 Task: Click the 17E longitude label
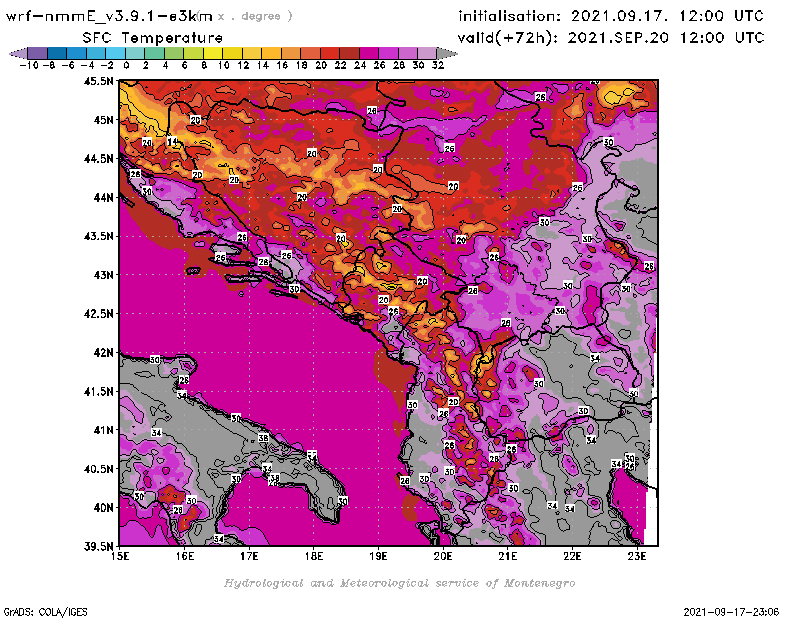point(249,556)
